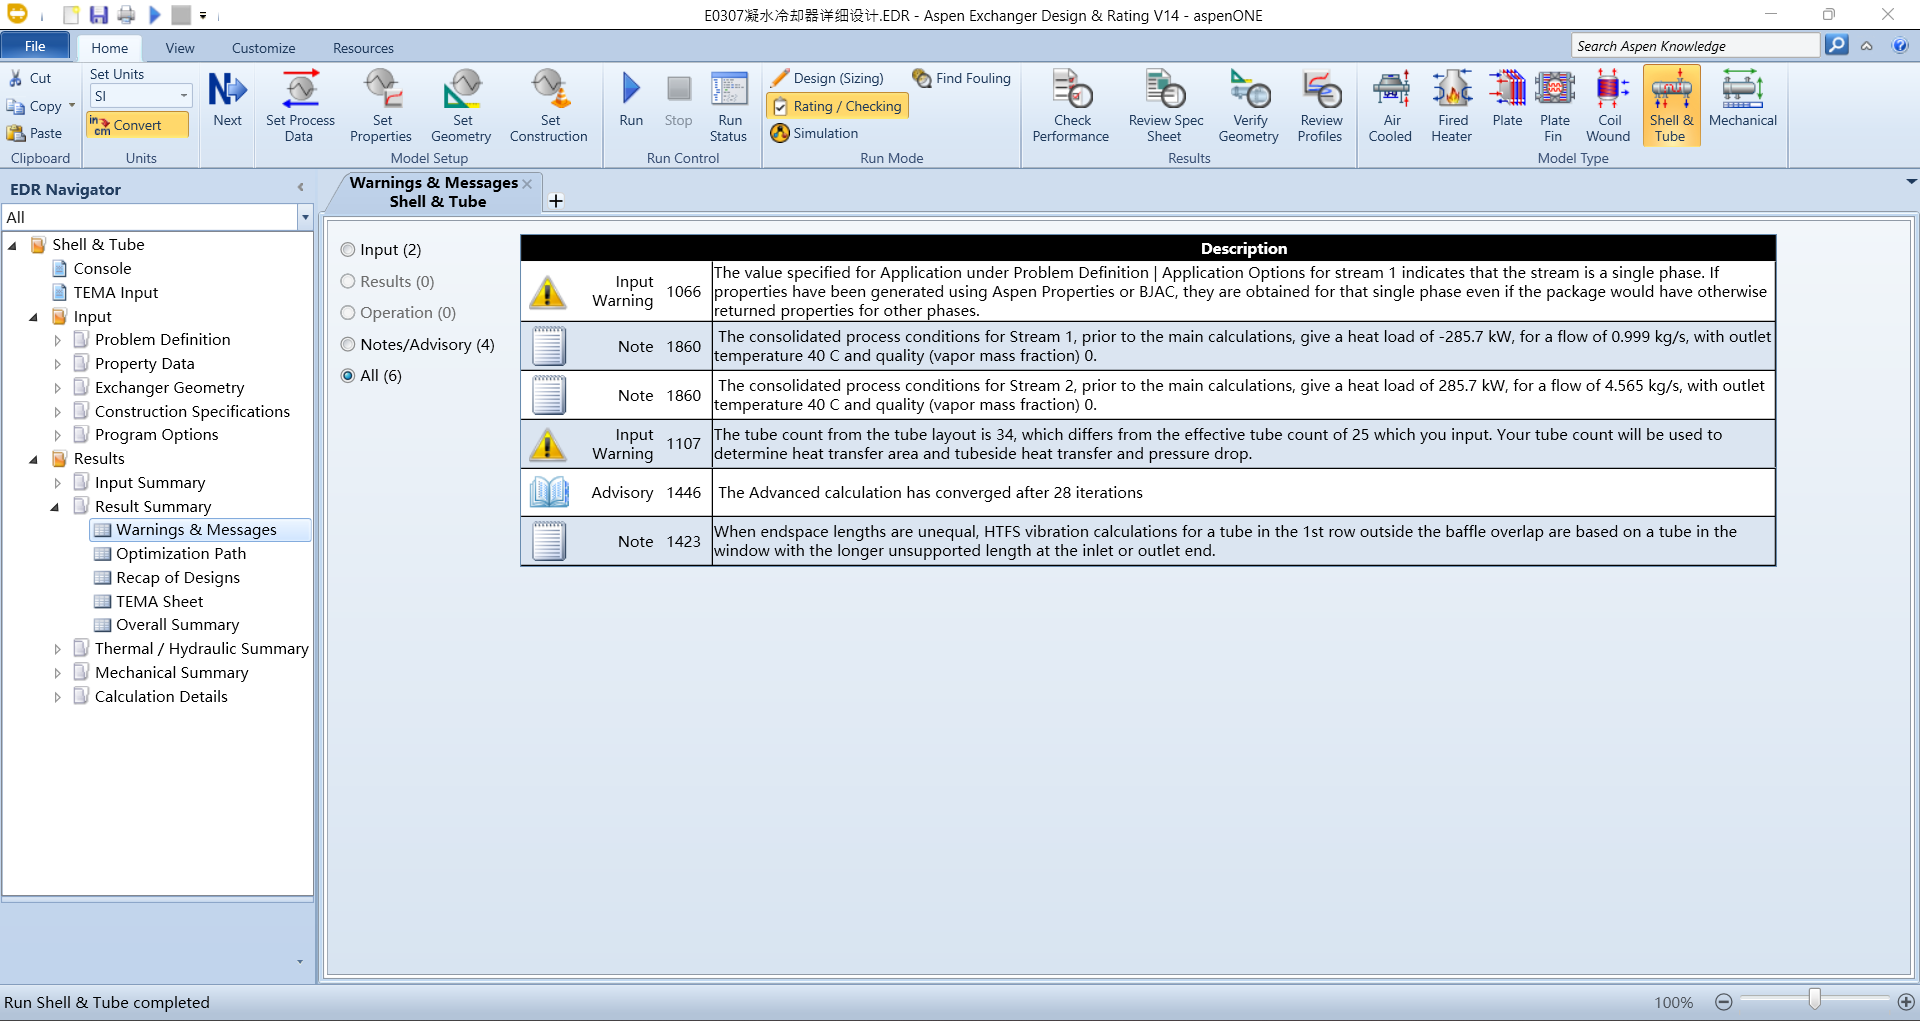Switch to the View ribbon tab
This screenshot has height=1021, width=1920.
[x=180, y=48]
